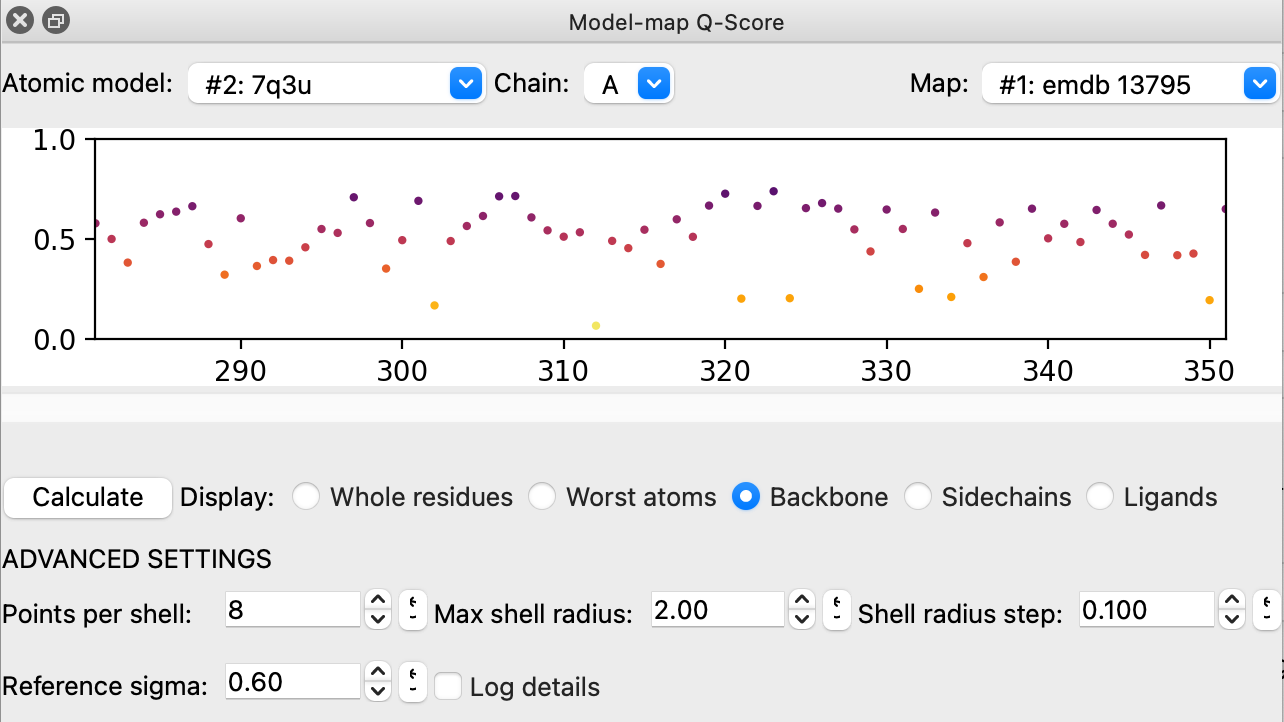The image size is (1284, 722).
Task: Click the Reference sigma input field
Action: pyautogui.click(x=292, y=682)
